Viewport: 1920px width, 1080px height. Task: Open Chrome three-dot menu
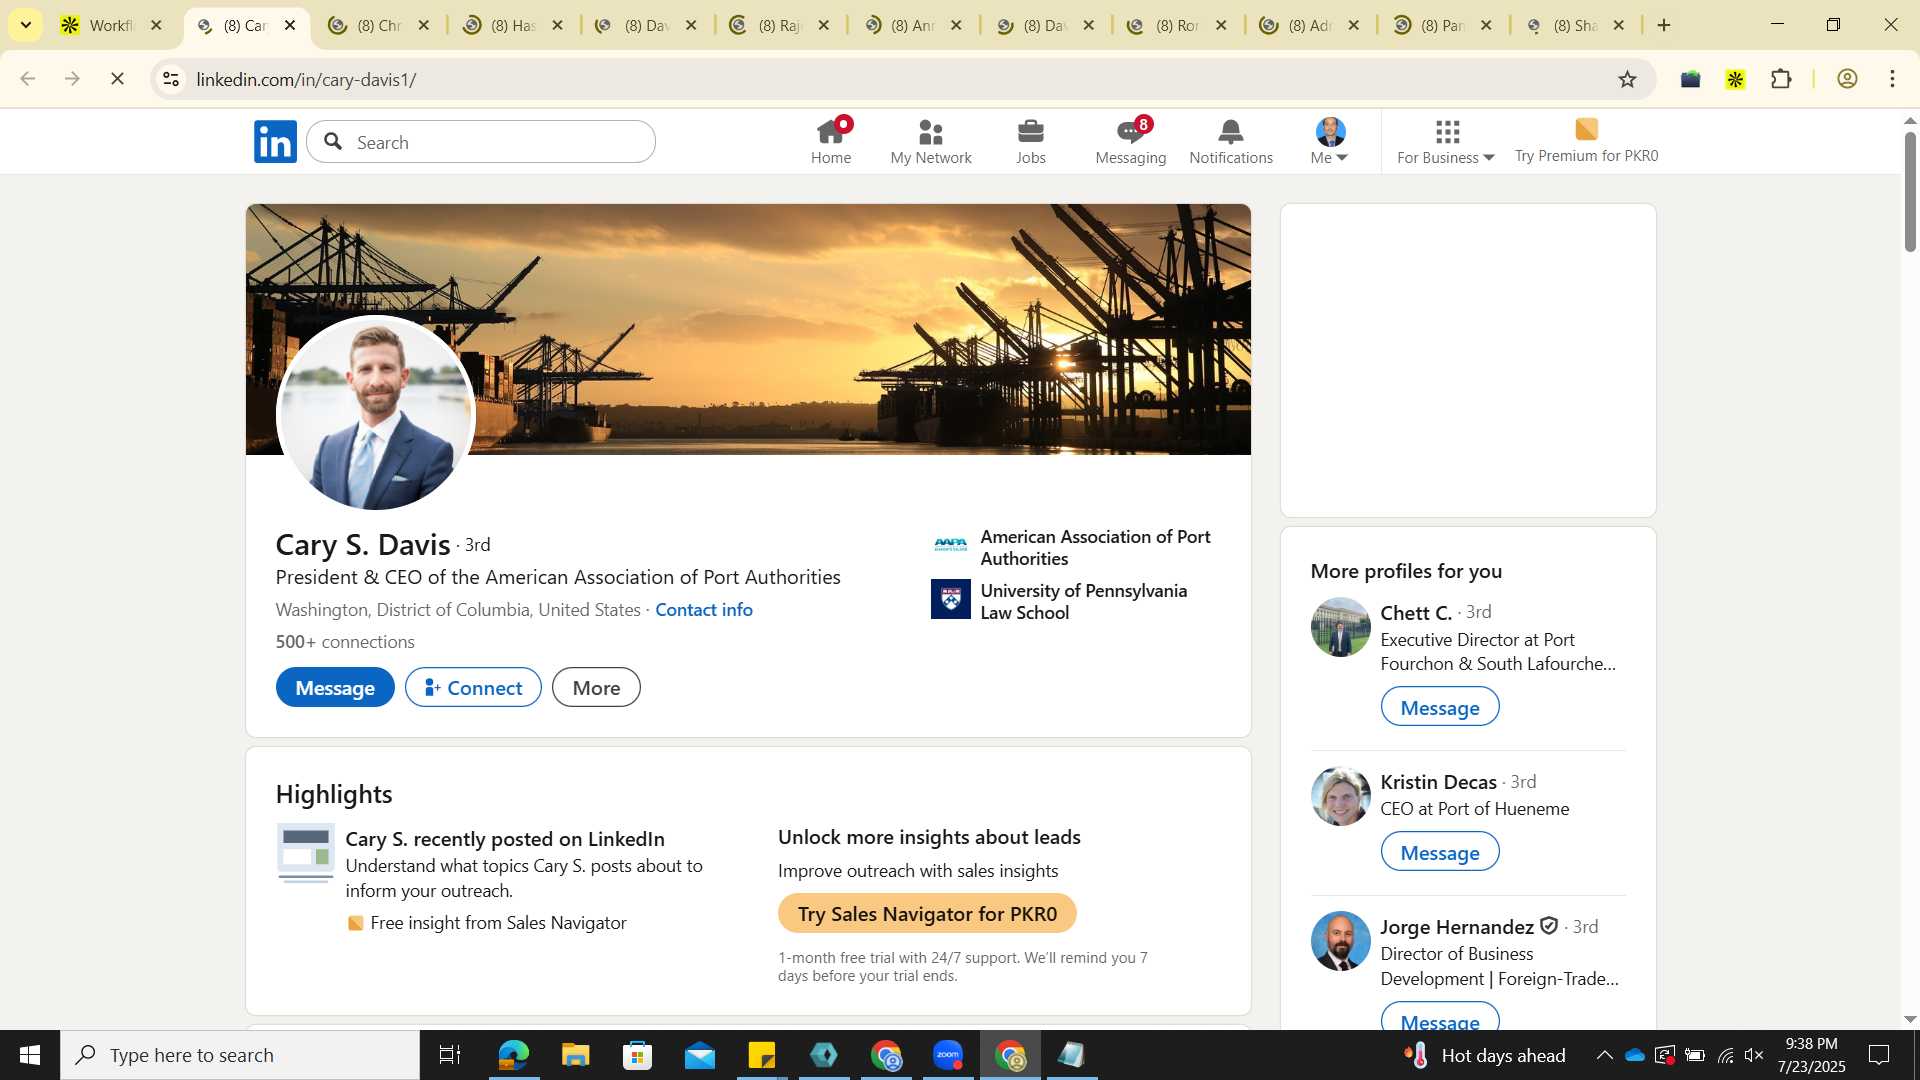point(1892,79)
